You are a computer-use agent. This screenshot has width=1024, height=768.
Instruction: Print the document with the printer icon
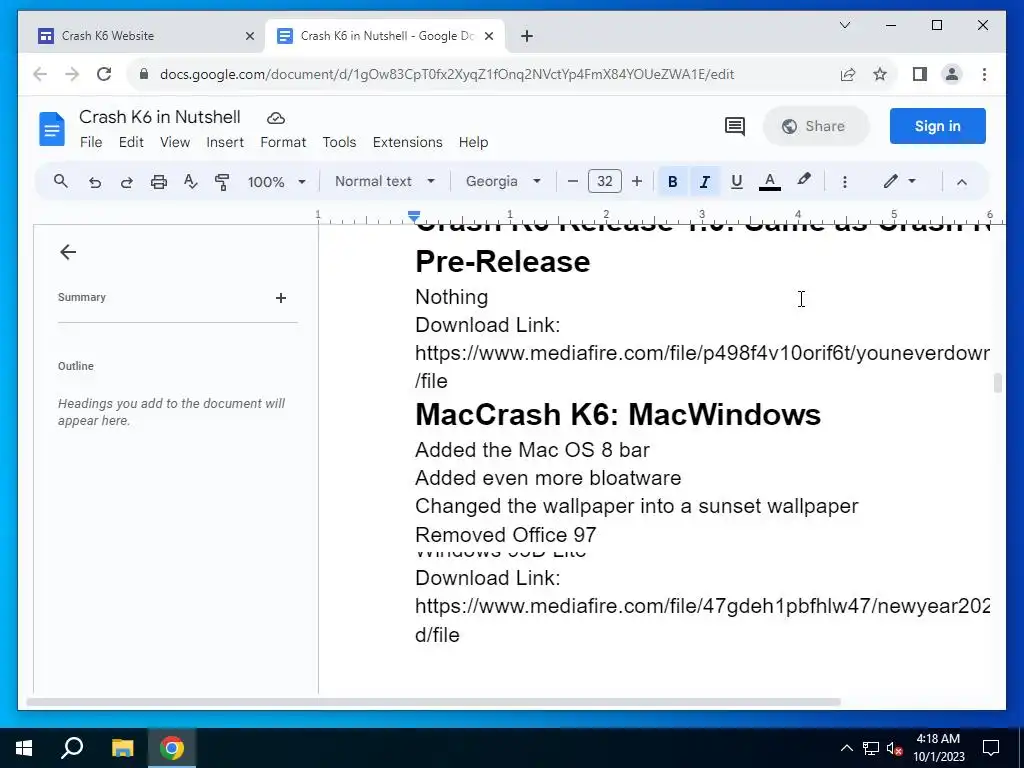pyautogui.click(x=159, y=182)
